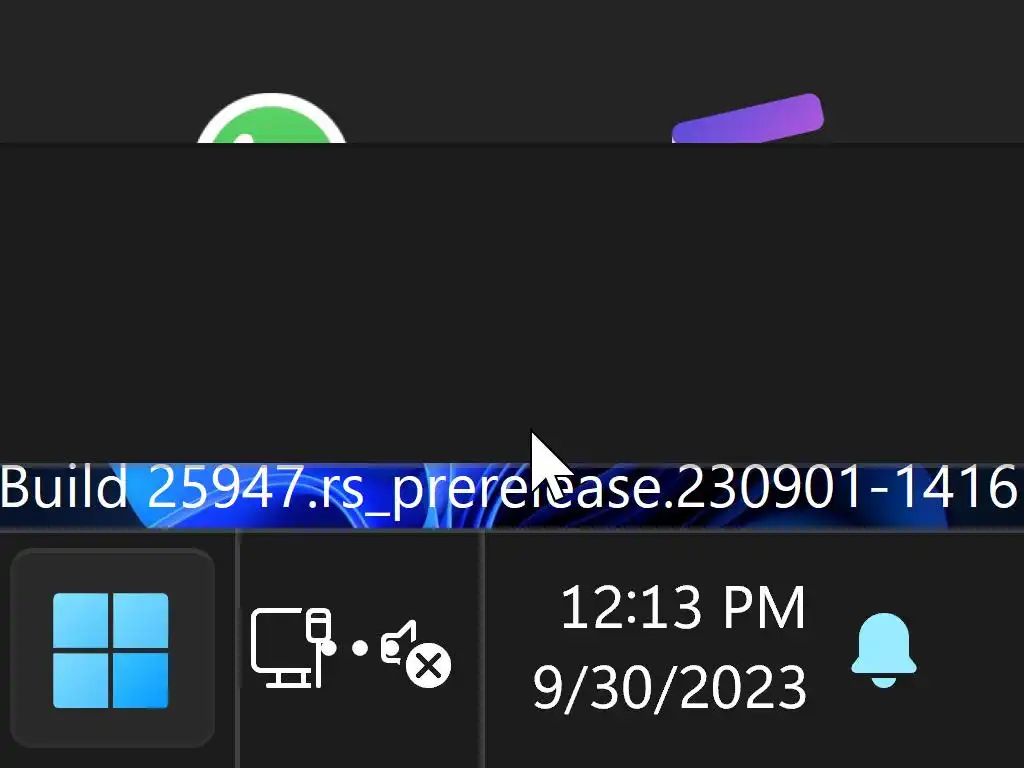Launch the green WhatsApp icon
1024x768 pixels.
click(271, 118)
